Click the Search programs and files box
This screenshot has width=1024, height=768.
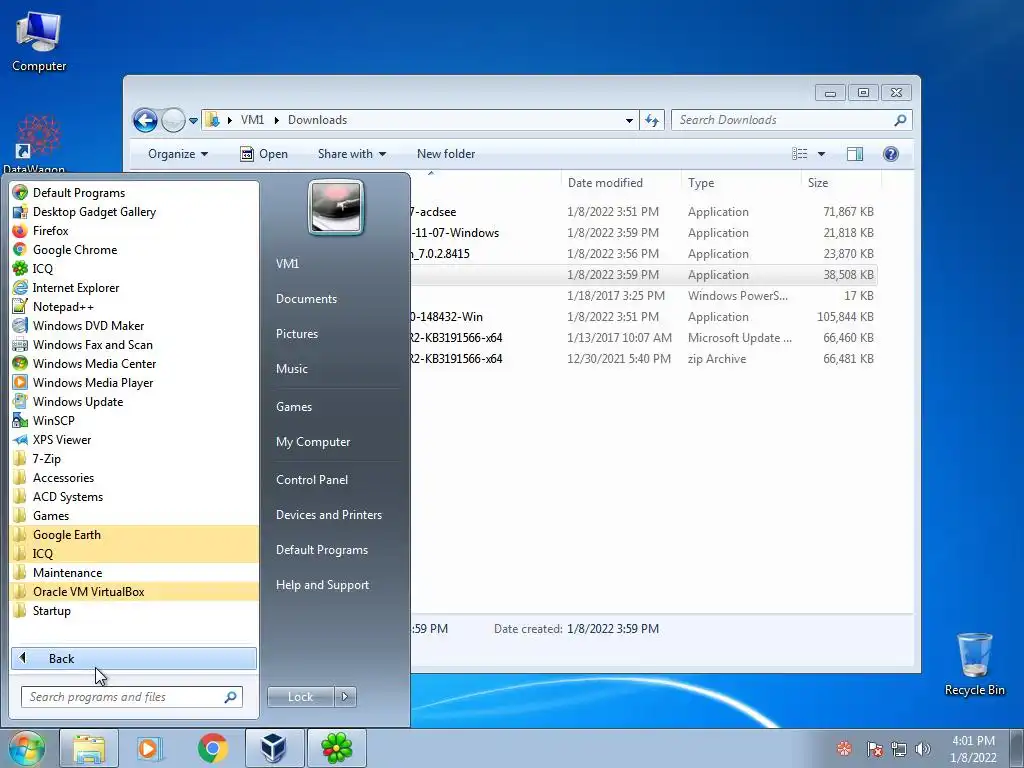click(x=131, y=697)
